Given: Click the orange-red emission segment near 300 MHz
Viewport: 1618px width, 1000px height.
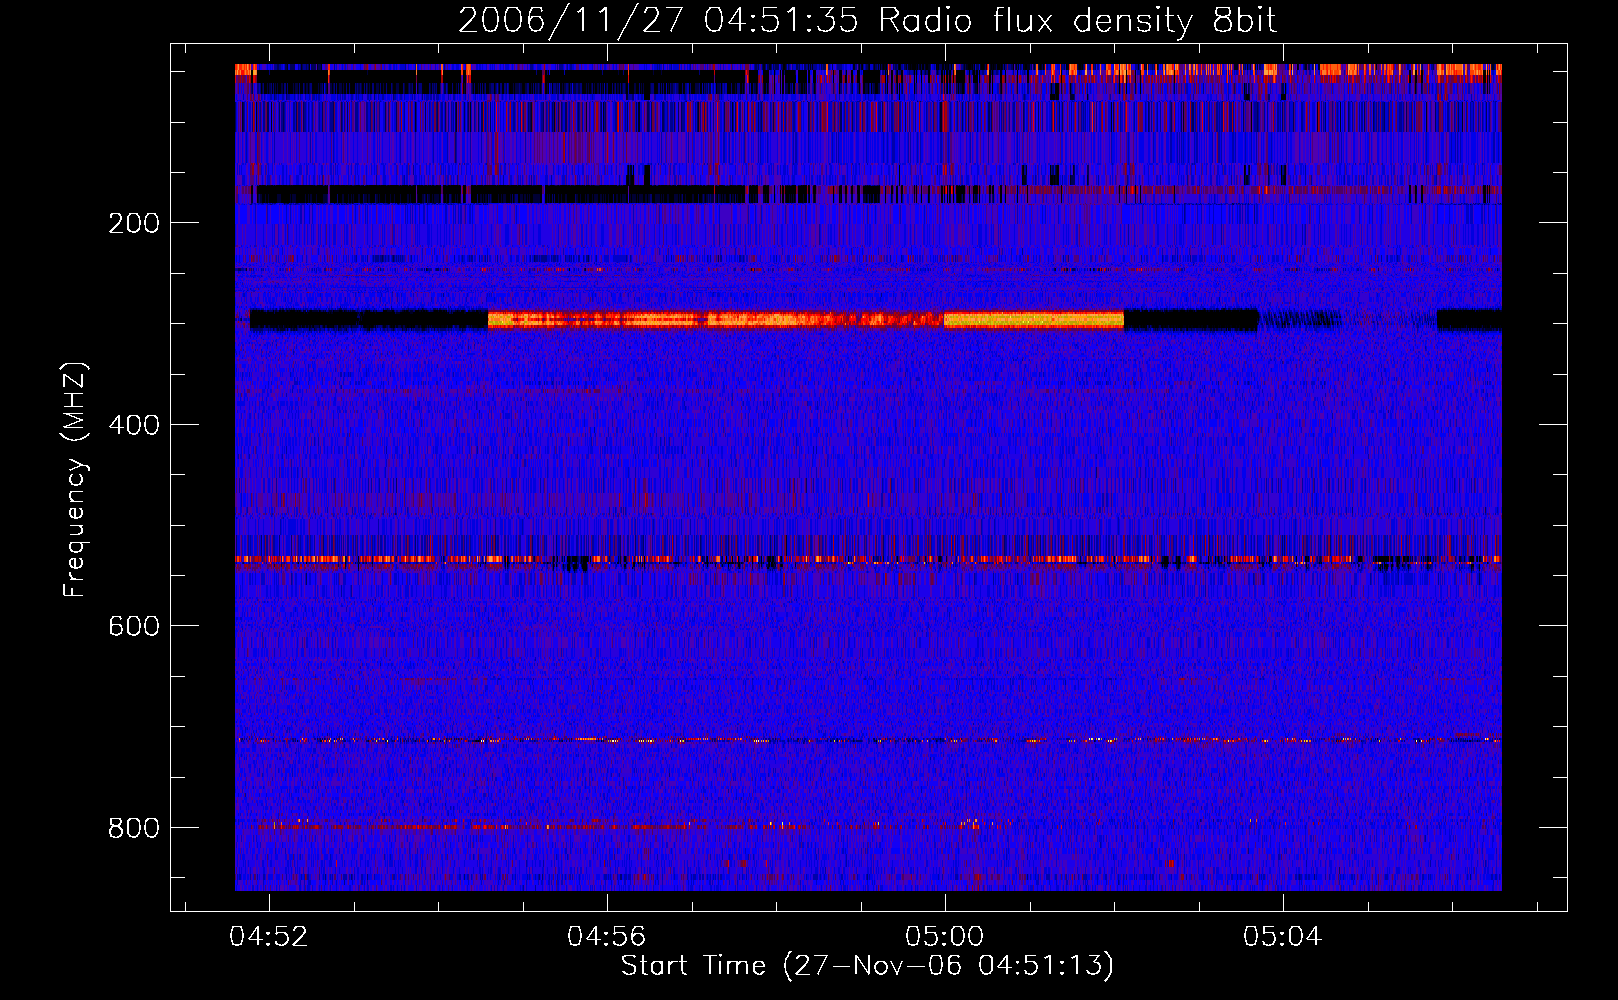Looking at the screenshot, I should click(716, 320).
